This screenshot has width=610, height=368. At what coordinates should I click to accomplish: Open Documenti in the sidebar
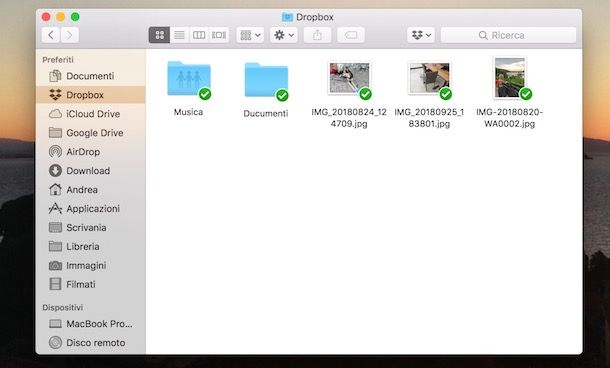[90, 76]
